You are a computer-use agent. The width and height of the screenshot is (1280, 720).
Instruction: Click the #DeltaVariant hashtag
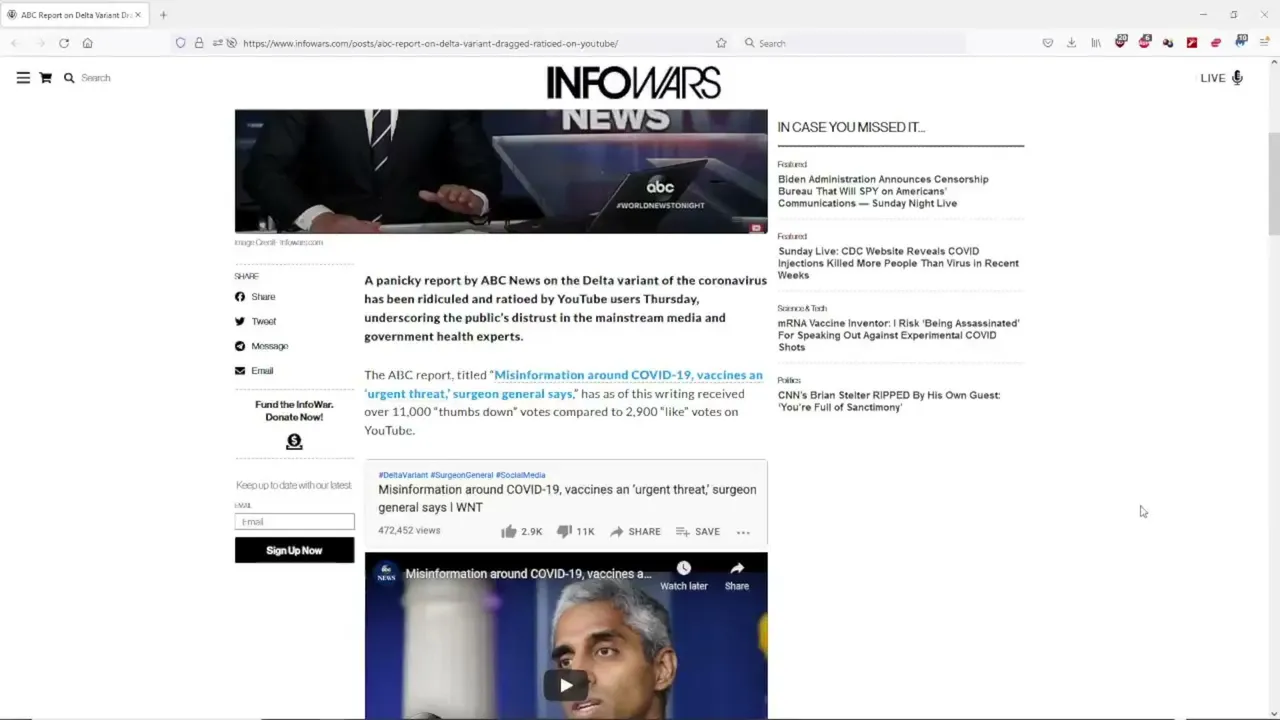pos(403,475)
